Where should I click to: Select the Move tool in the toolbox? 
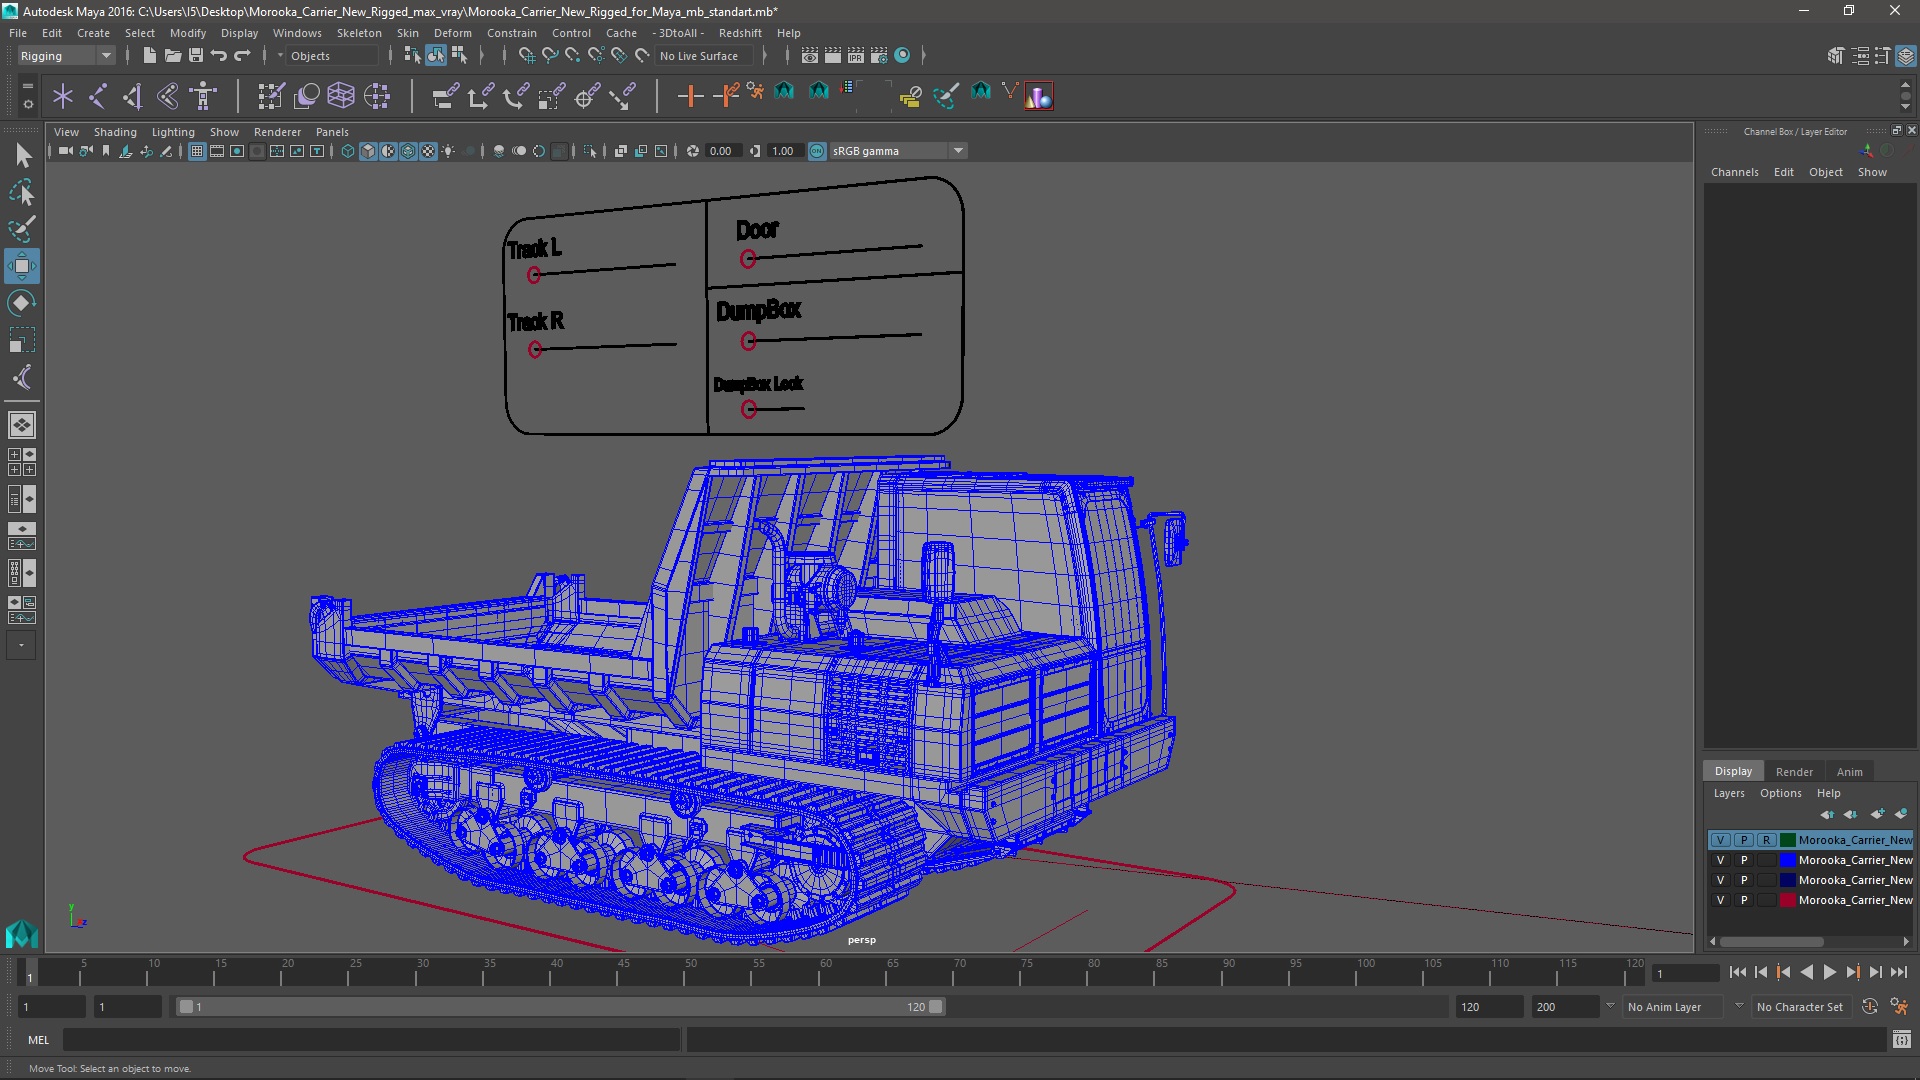(x=22, y=266)
